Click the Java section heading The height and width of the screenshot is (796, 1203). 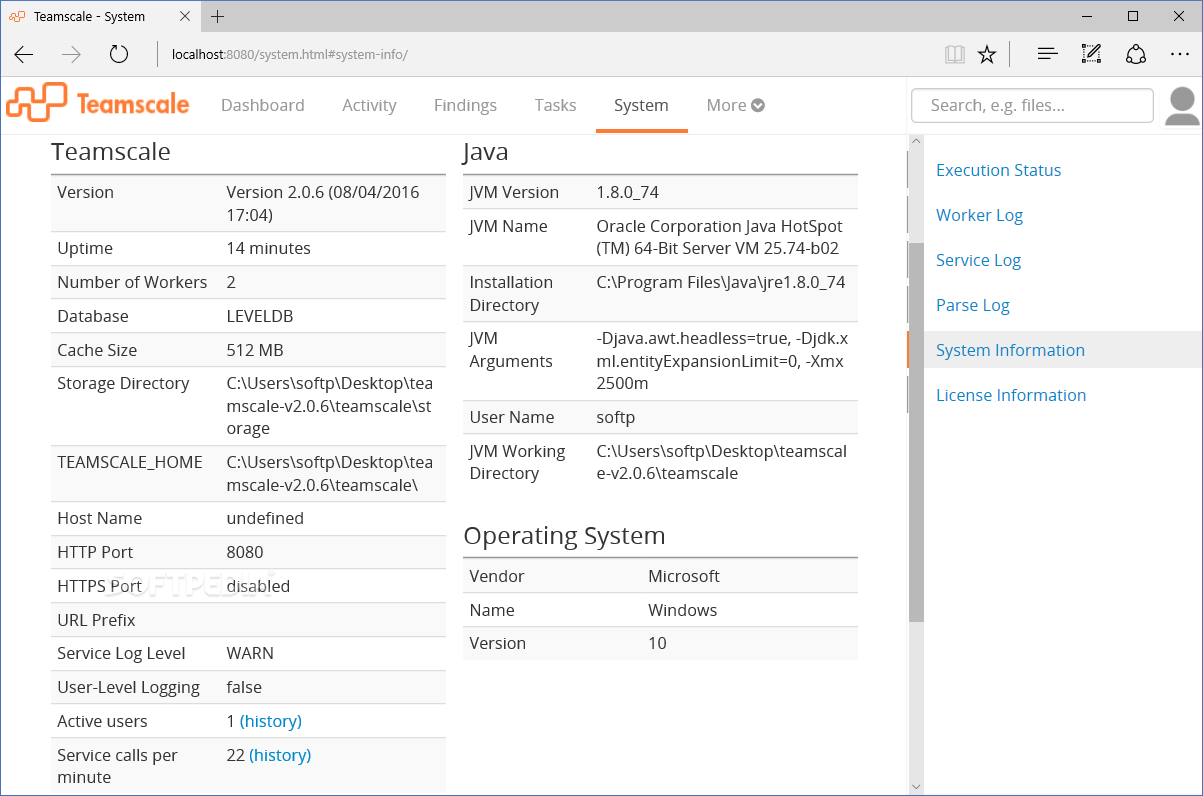coord(486,152)
